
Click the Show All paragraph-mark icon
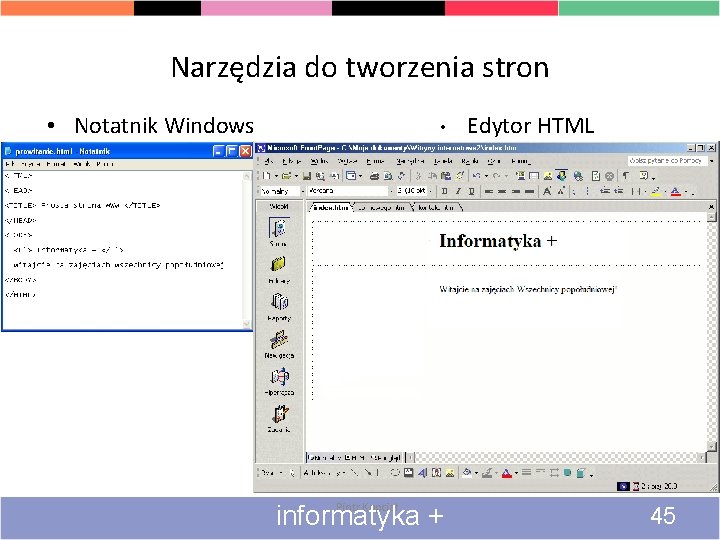click(x=626, y=176)
